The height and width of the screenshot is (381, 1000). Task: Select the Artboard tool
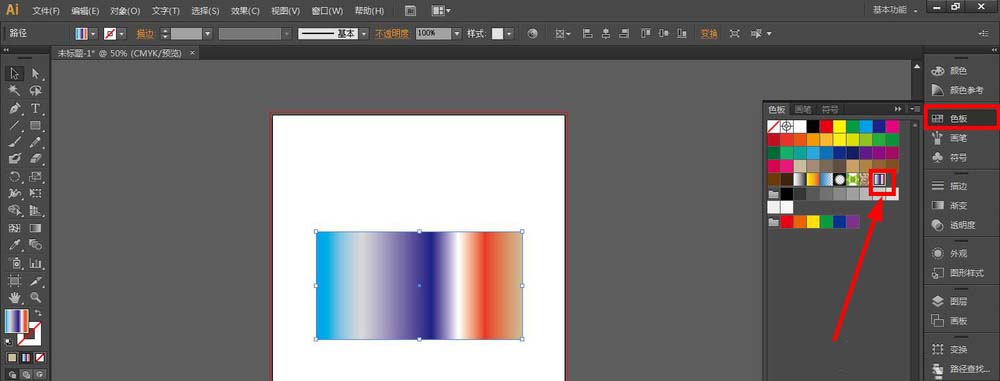[x=15, y=280]
